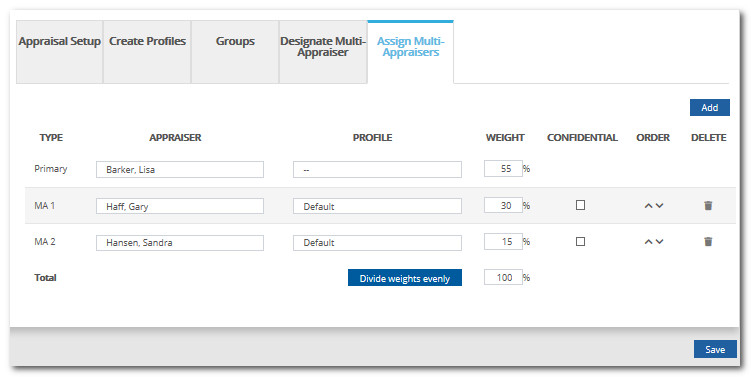Open the Designate Multi-Appraiser tab
Image resolution: width=751 pixels, height=377 pixels.
323,52
